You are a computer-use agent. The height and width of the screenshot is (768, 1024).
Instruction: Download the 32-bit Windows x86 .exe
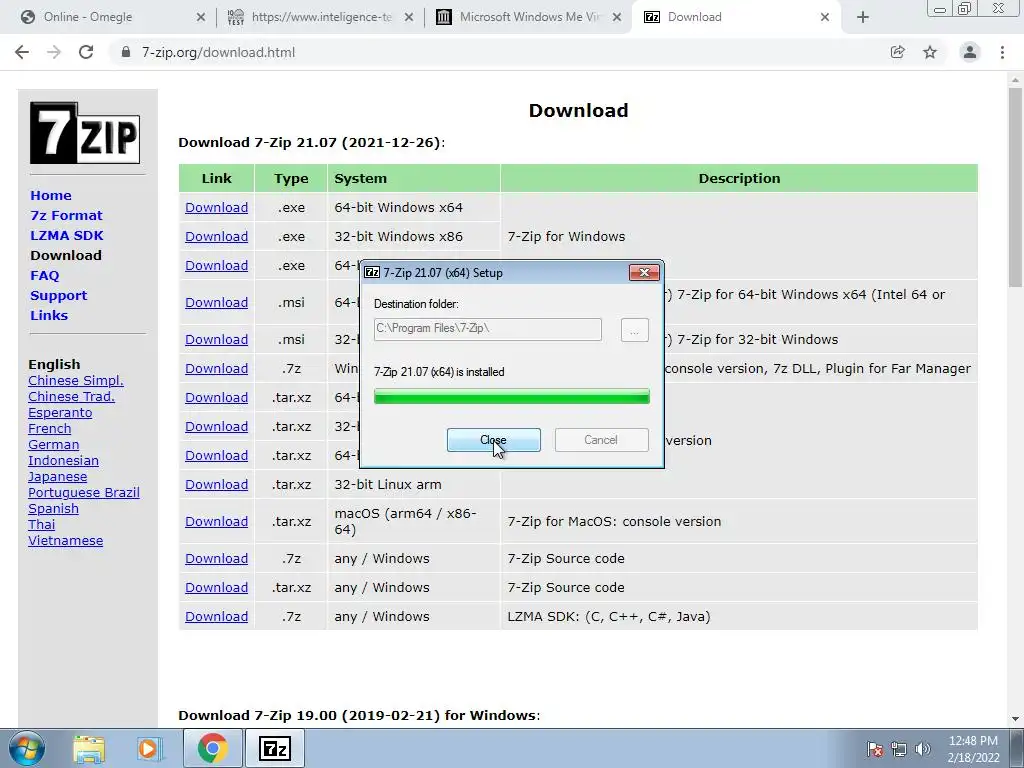216,236
